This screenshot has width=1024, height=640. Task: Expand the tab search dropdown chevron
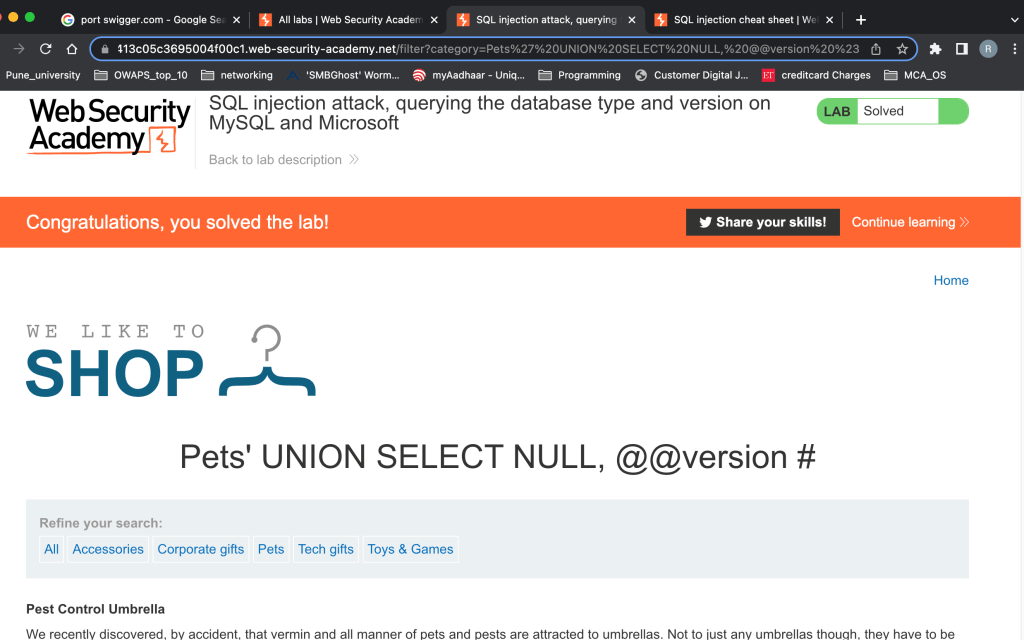tap(1011, 19)
